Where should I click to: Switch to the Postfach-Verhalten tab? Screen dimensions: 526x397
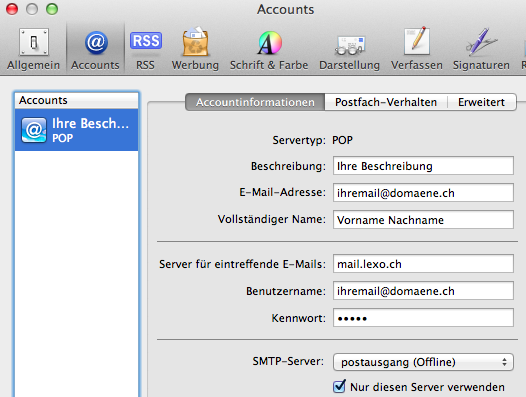386,102
